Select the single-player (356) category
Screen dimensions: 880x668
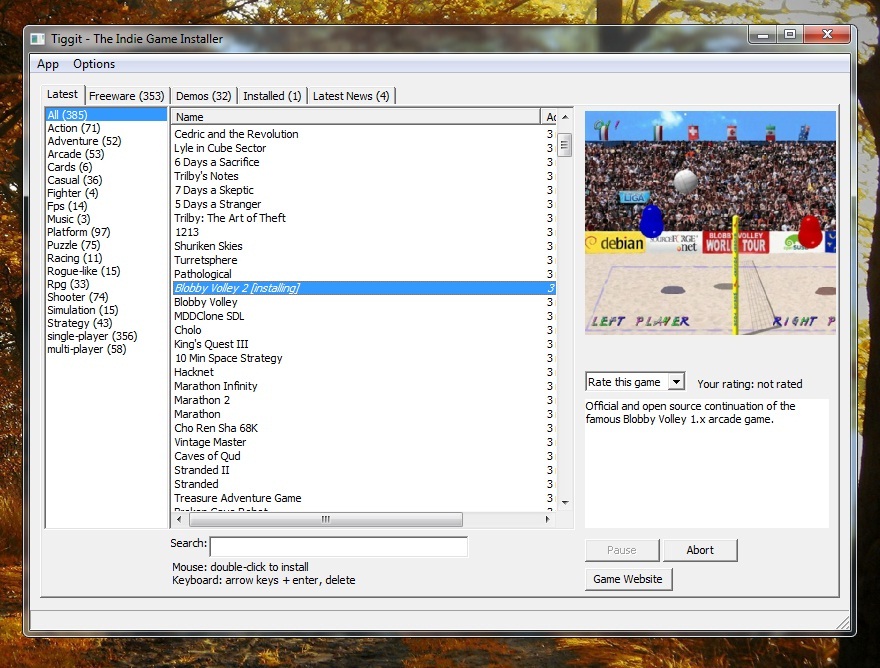[x=106, y=336]
